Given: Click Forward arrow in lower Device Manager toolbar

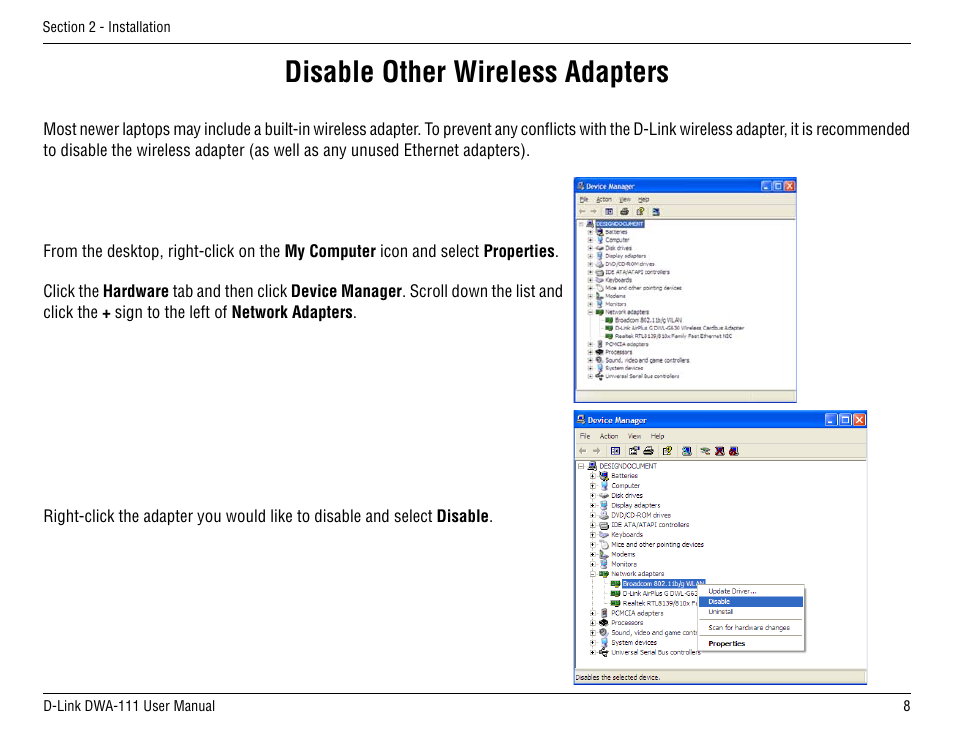Looking at the screenshot, I should [x=596, y=451].
